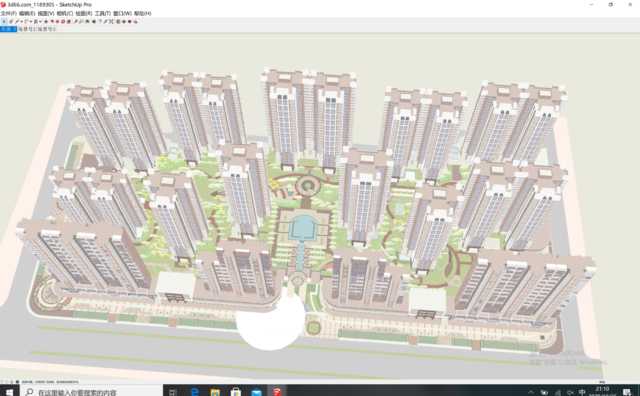Open the notification center icon
640x396 pixels.
627,392
